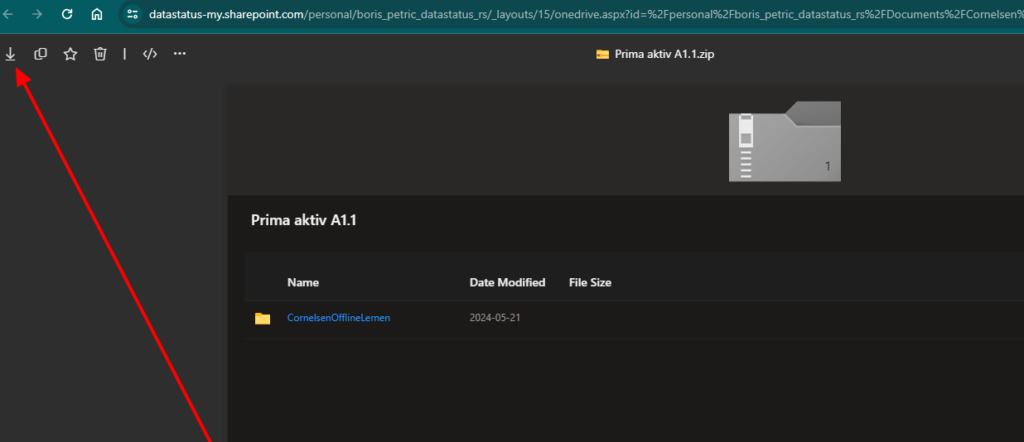Click the large zip archive thumbnail
Image resolution: width=1024 pixels, height=442 pixels.
pyautogui.click(x=784, y=141)
